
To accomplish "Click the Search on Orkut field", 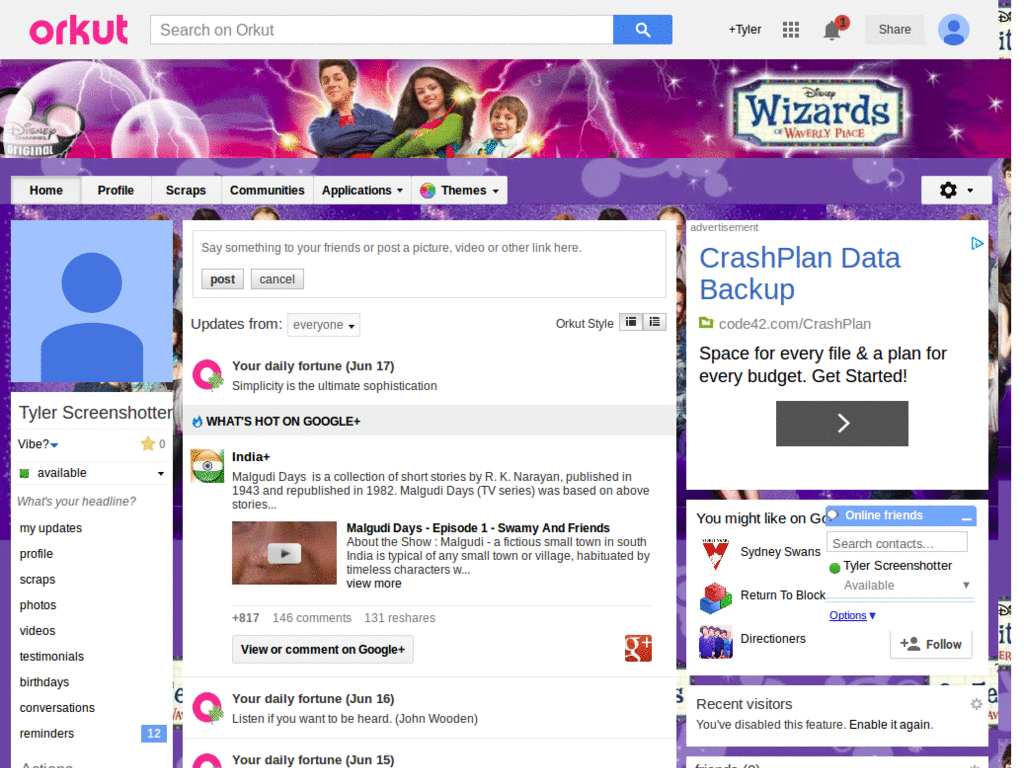I will [381, 30].
